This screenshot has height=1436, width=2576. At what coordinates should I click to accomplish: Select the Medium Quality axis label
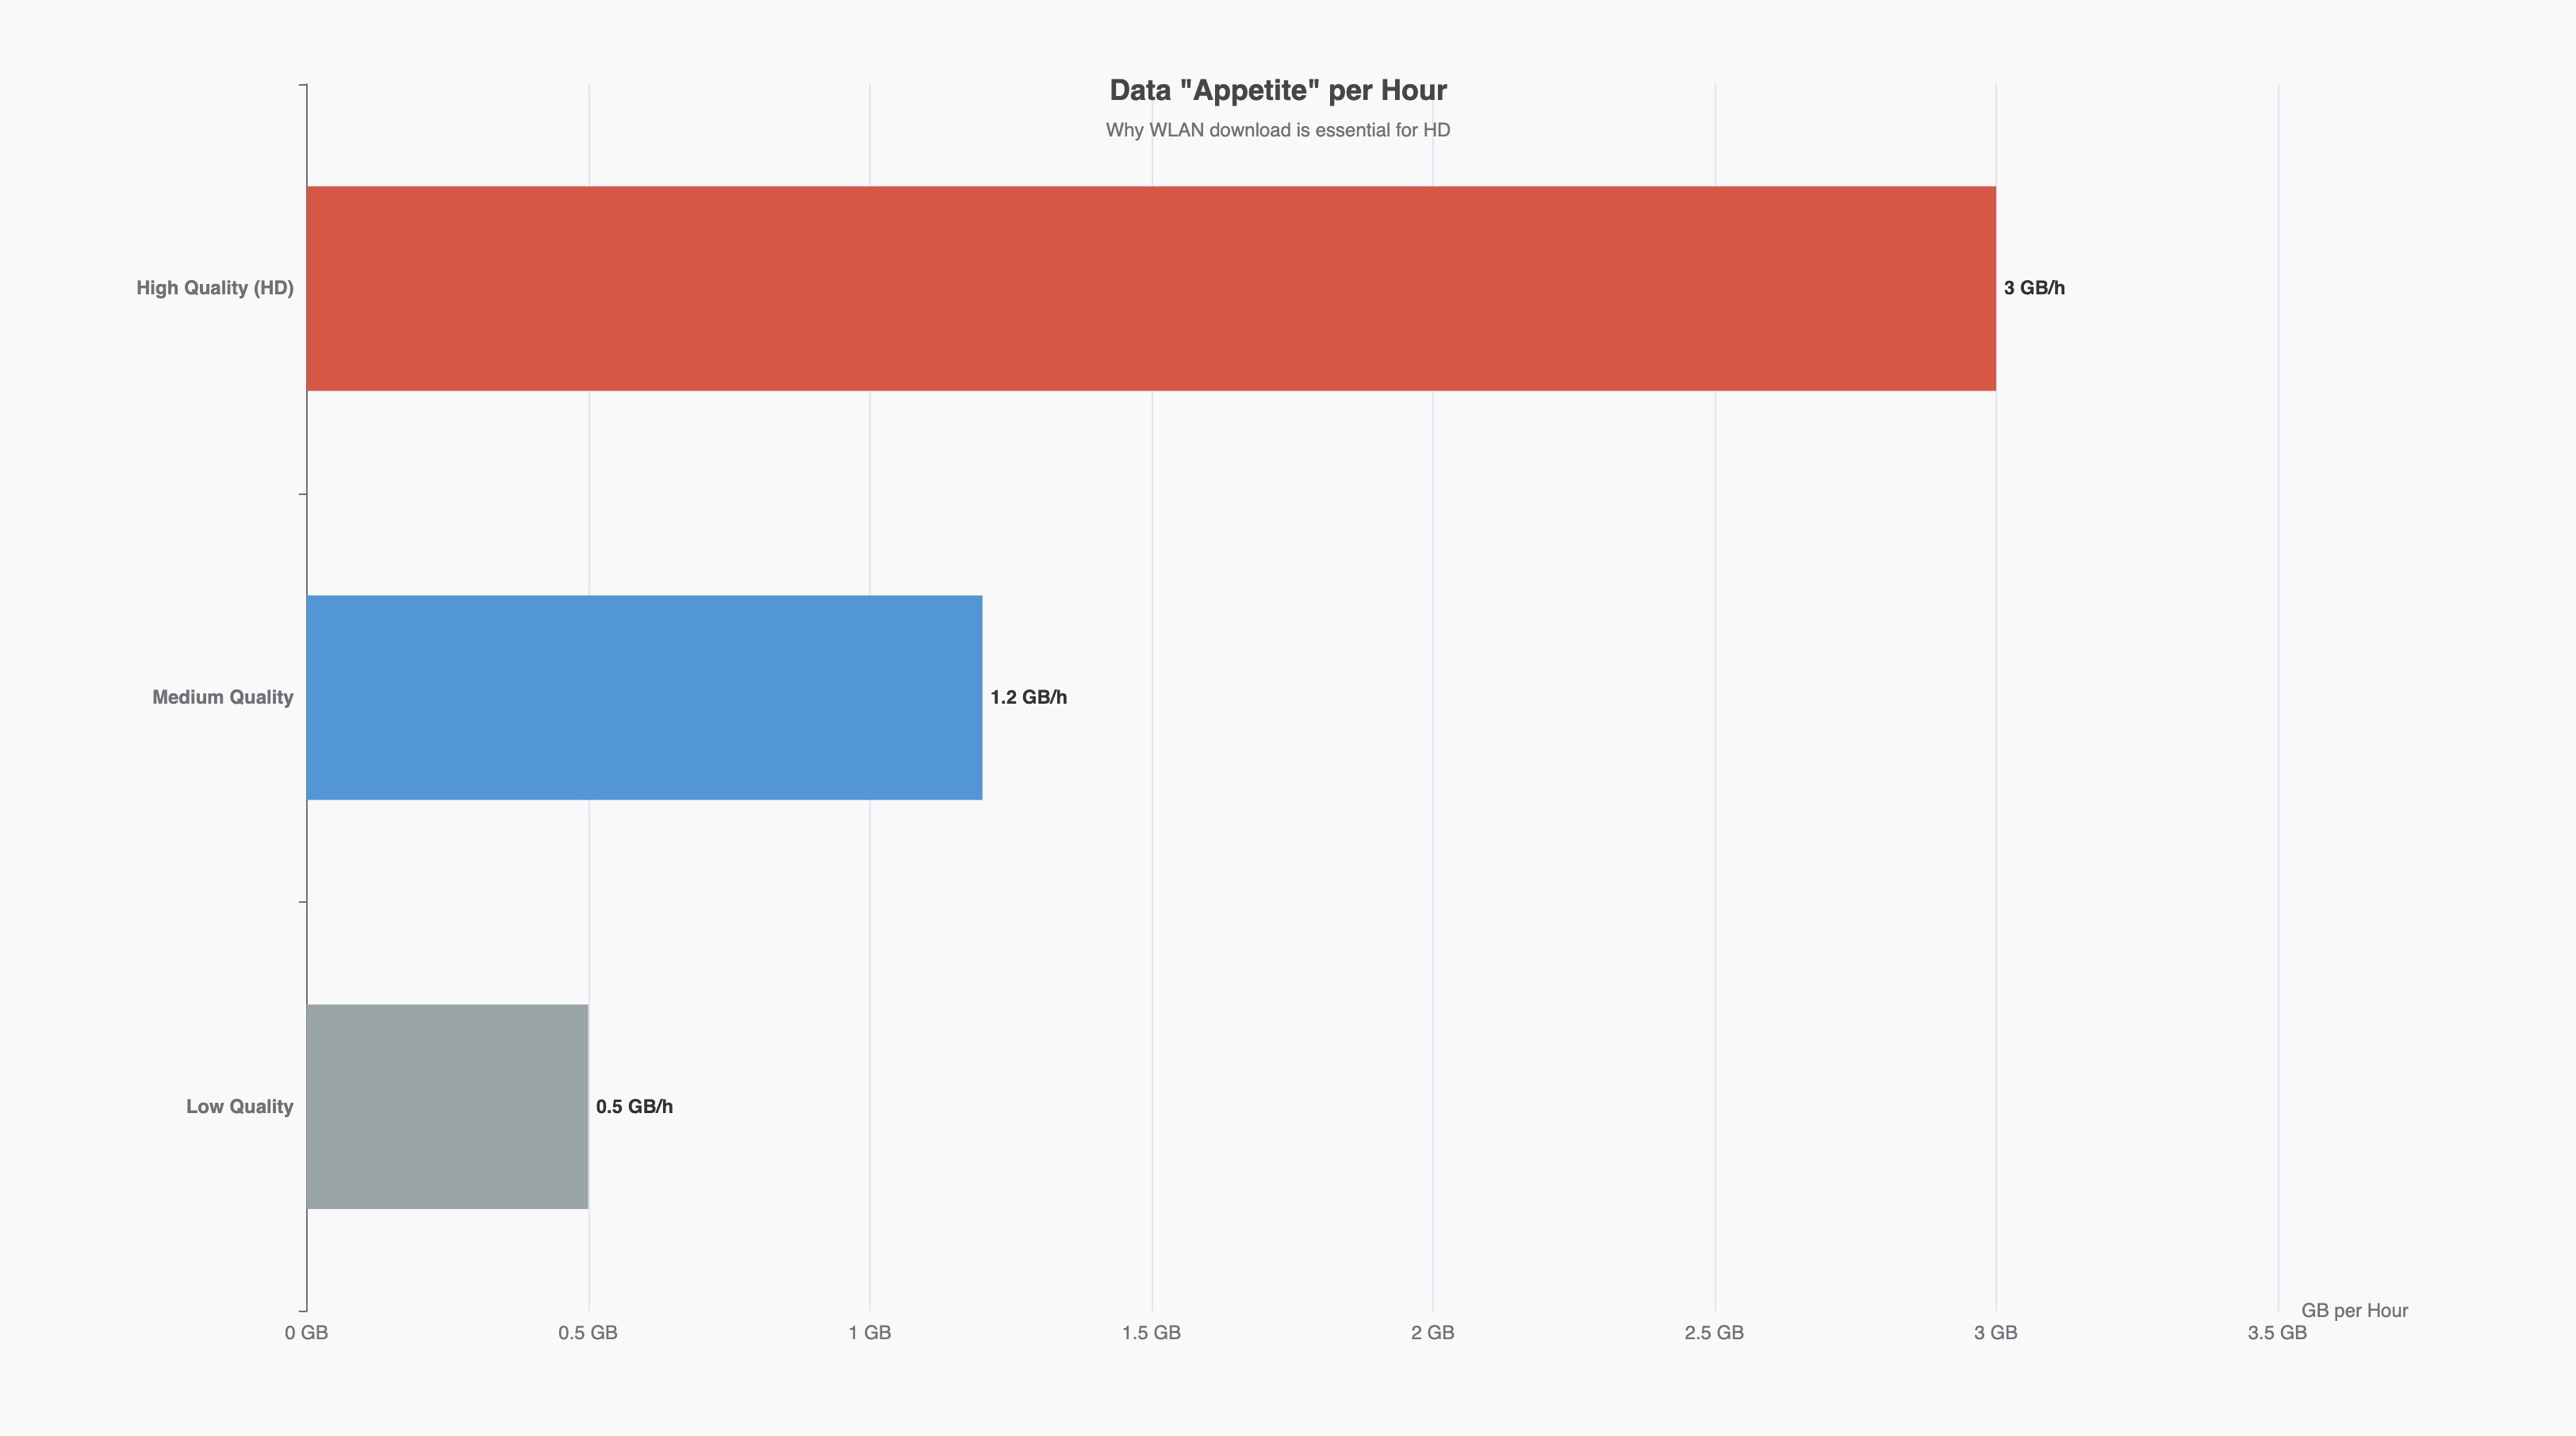point(222,697)
